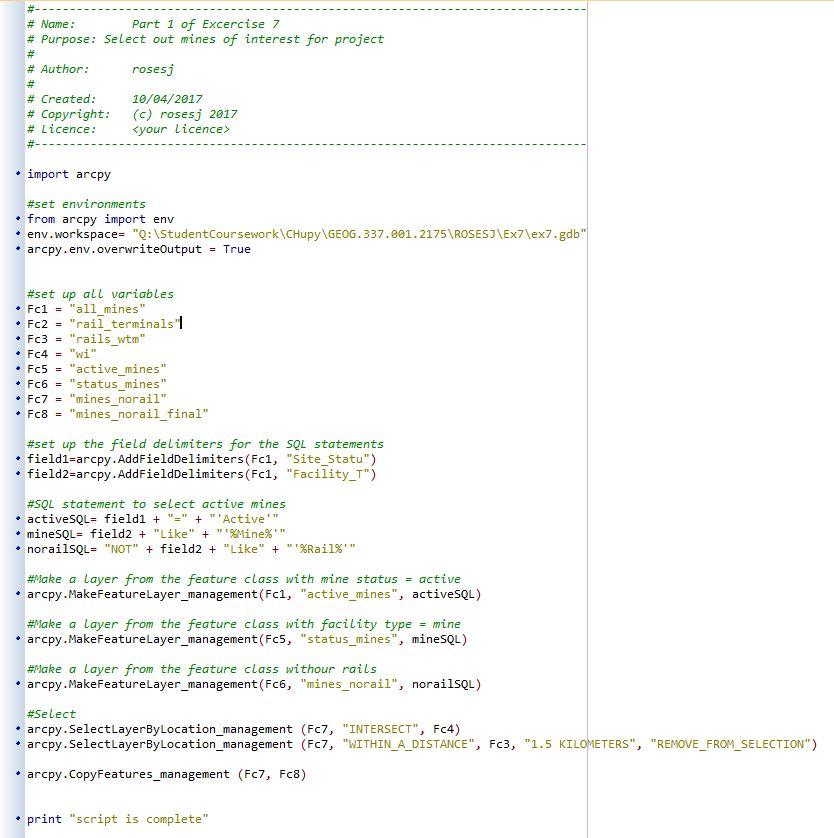Click the '#set up all variables' comment
The image size is (834, 838).
100,294
